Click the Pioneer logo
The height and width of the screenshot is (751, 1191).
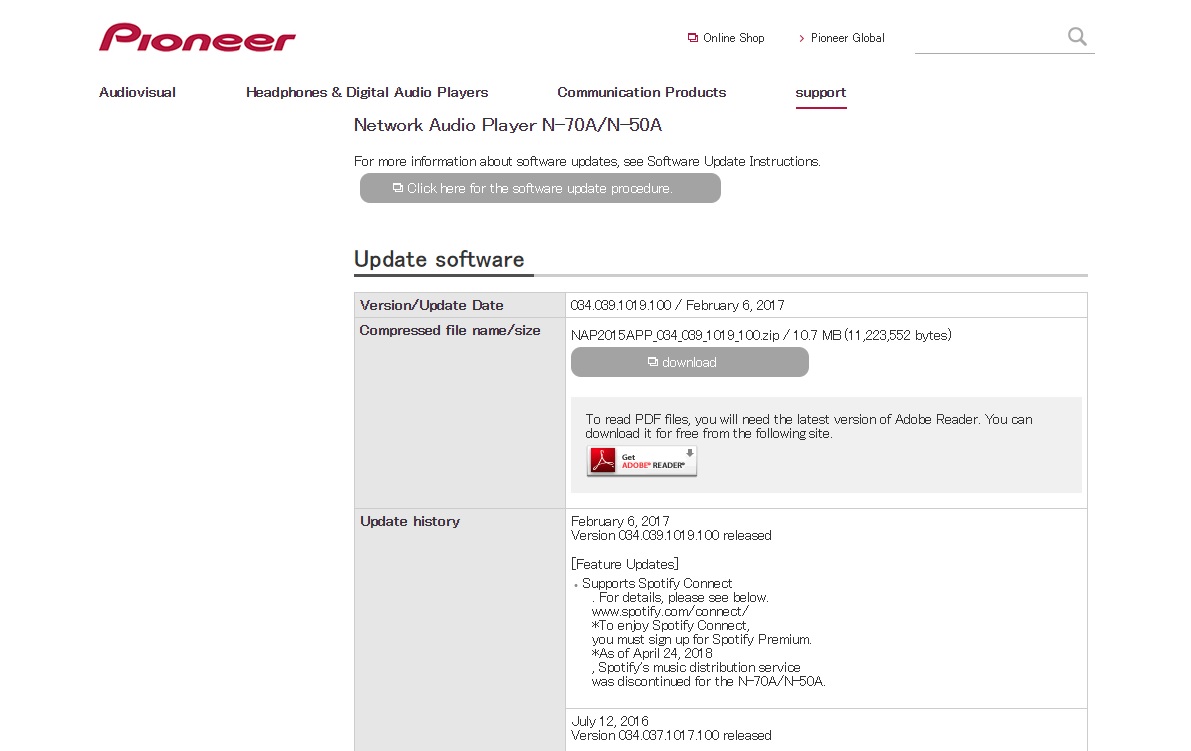pos(197,37)
